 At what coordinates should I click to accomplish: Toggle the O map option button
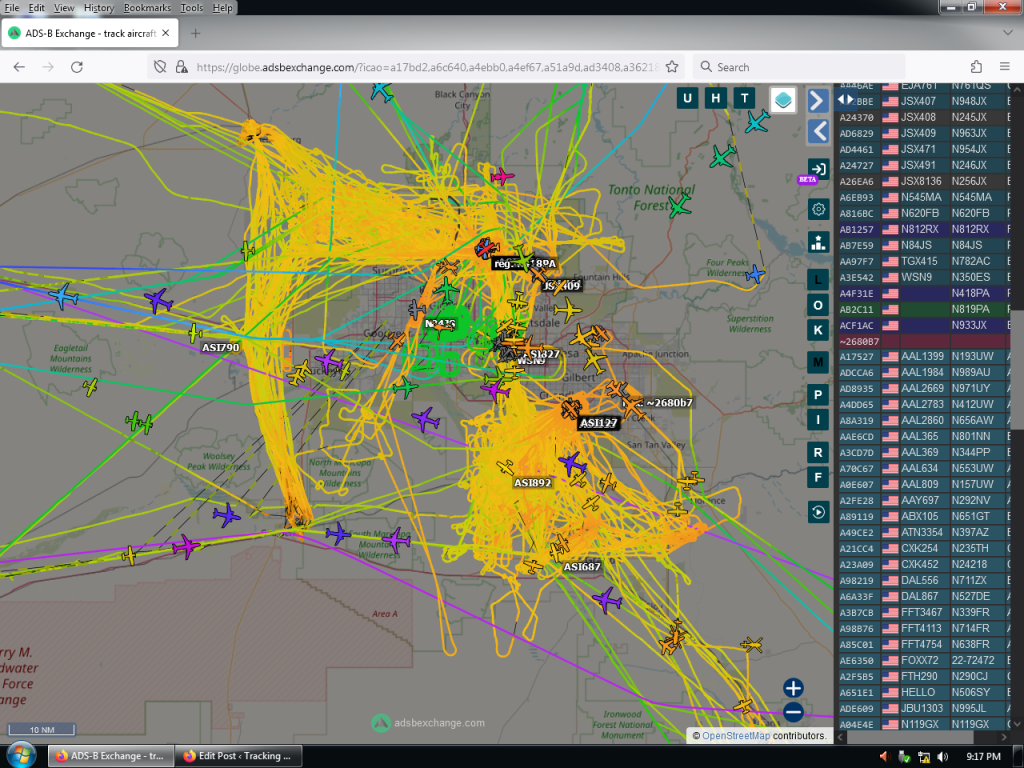point(818,305)
